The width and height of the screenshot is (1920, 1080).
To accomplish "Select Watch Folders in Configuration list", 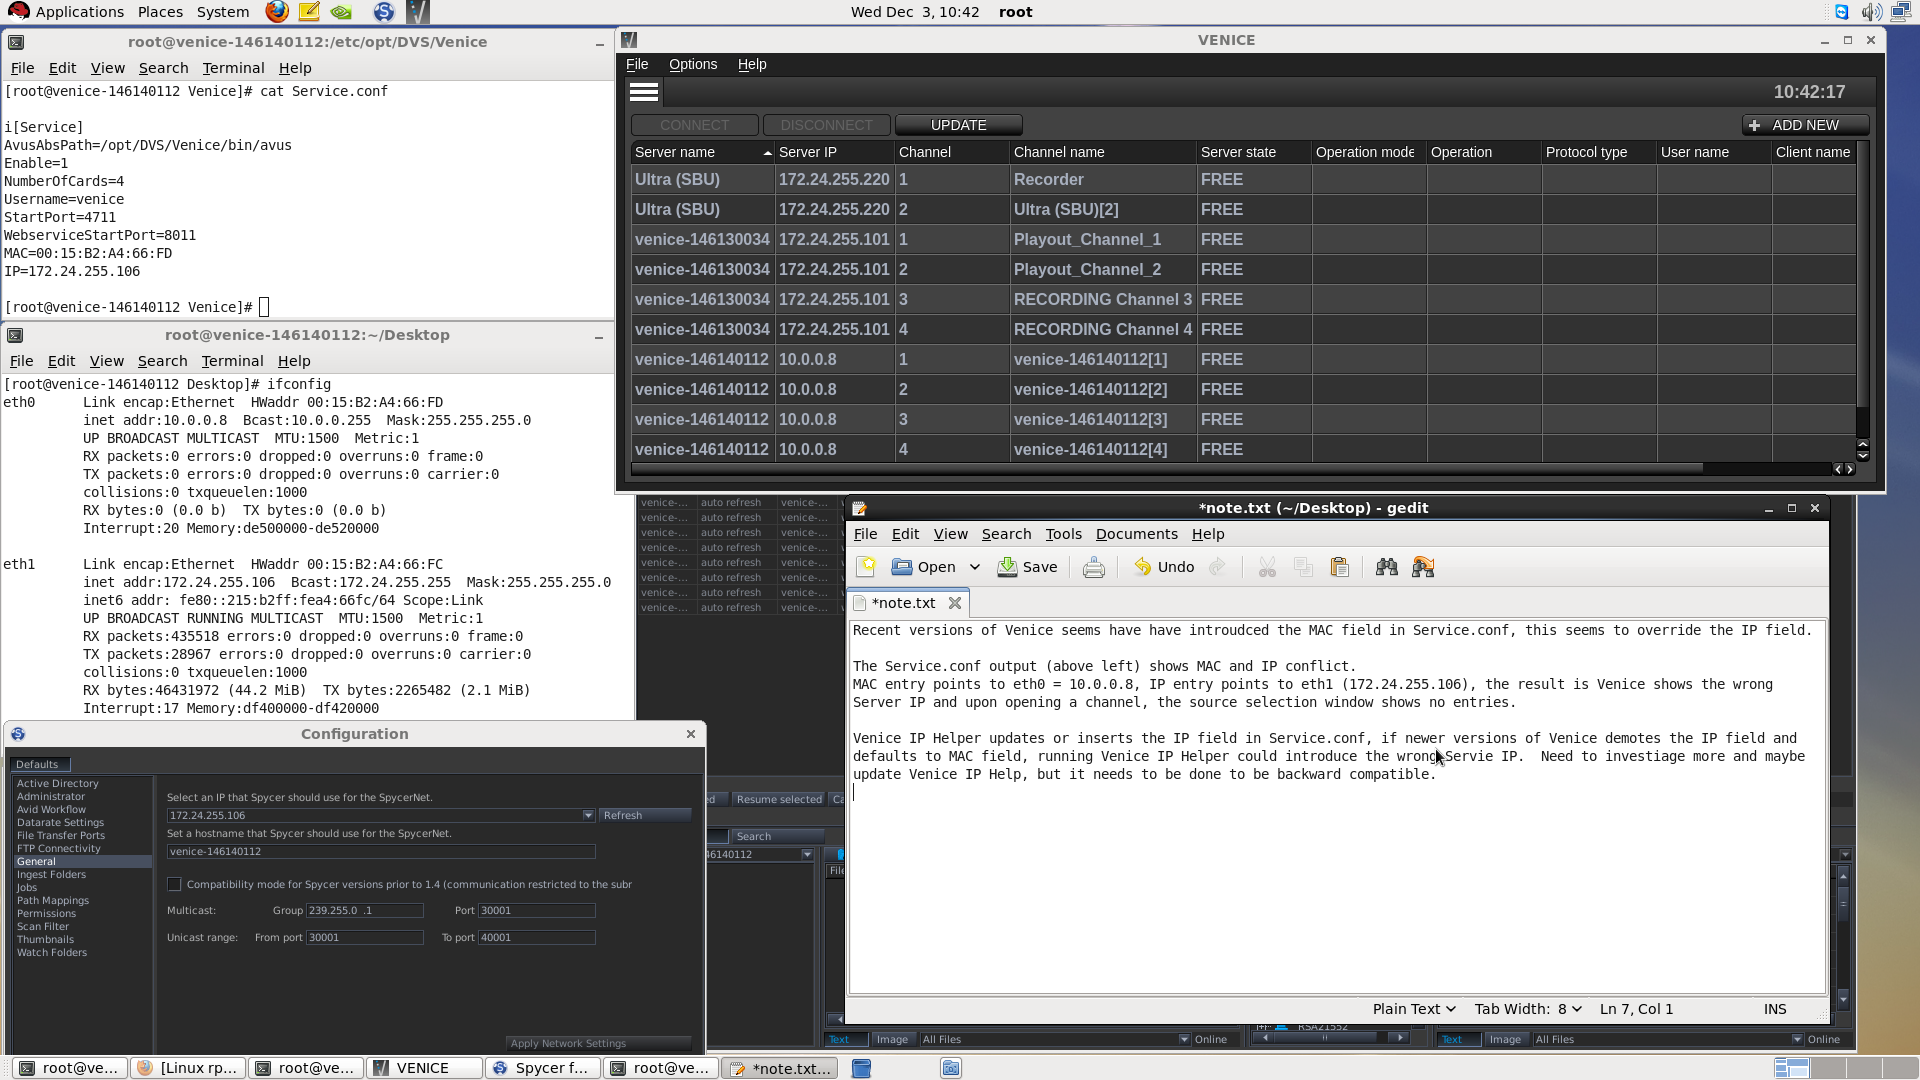I will pyautogui.click(x=52, y=953).
